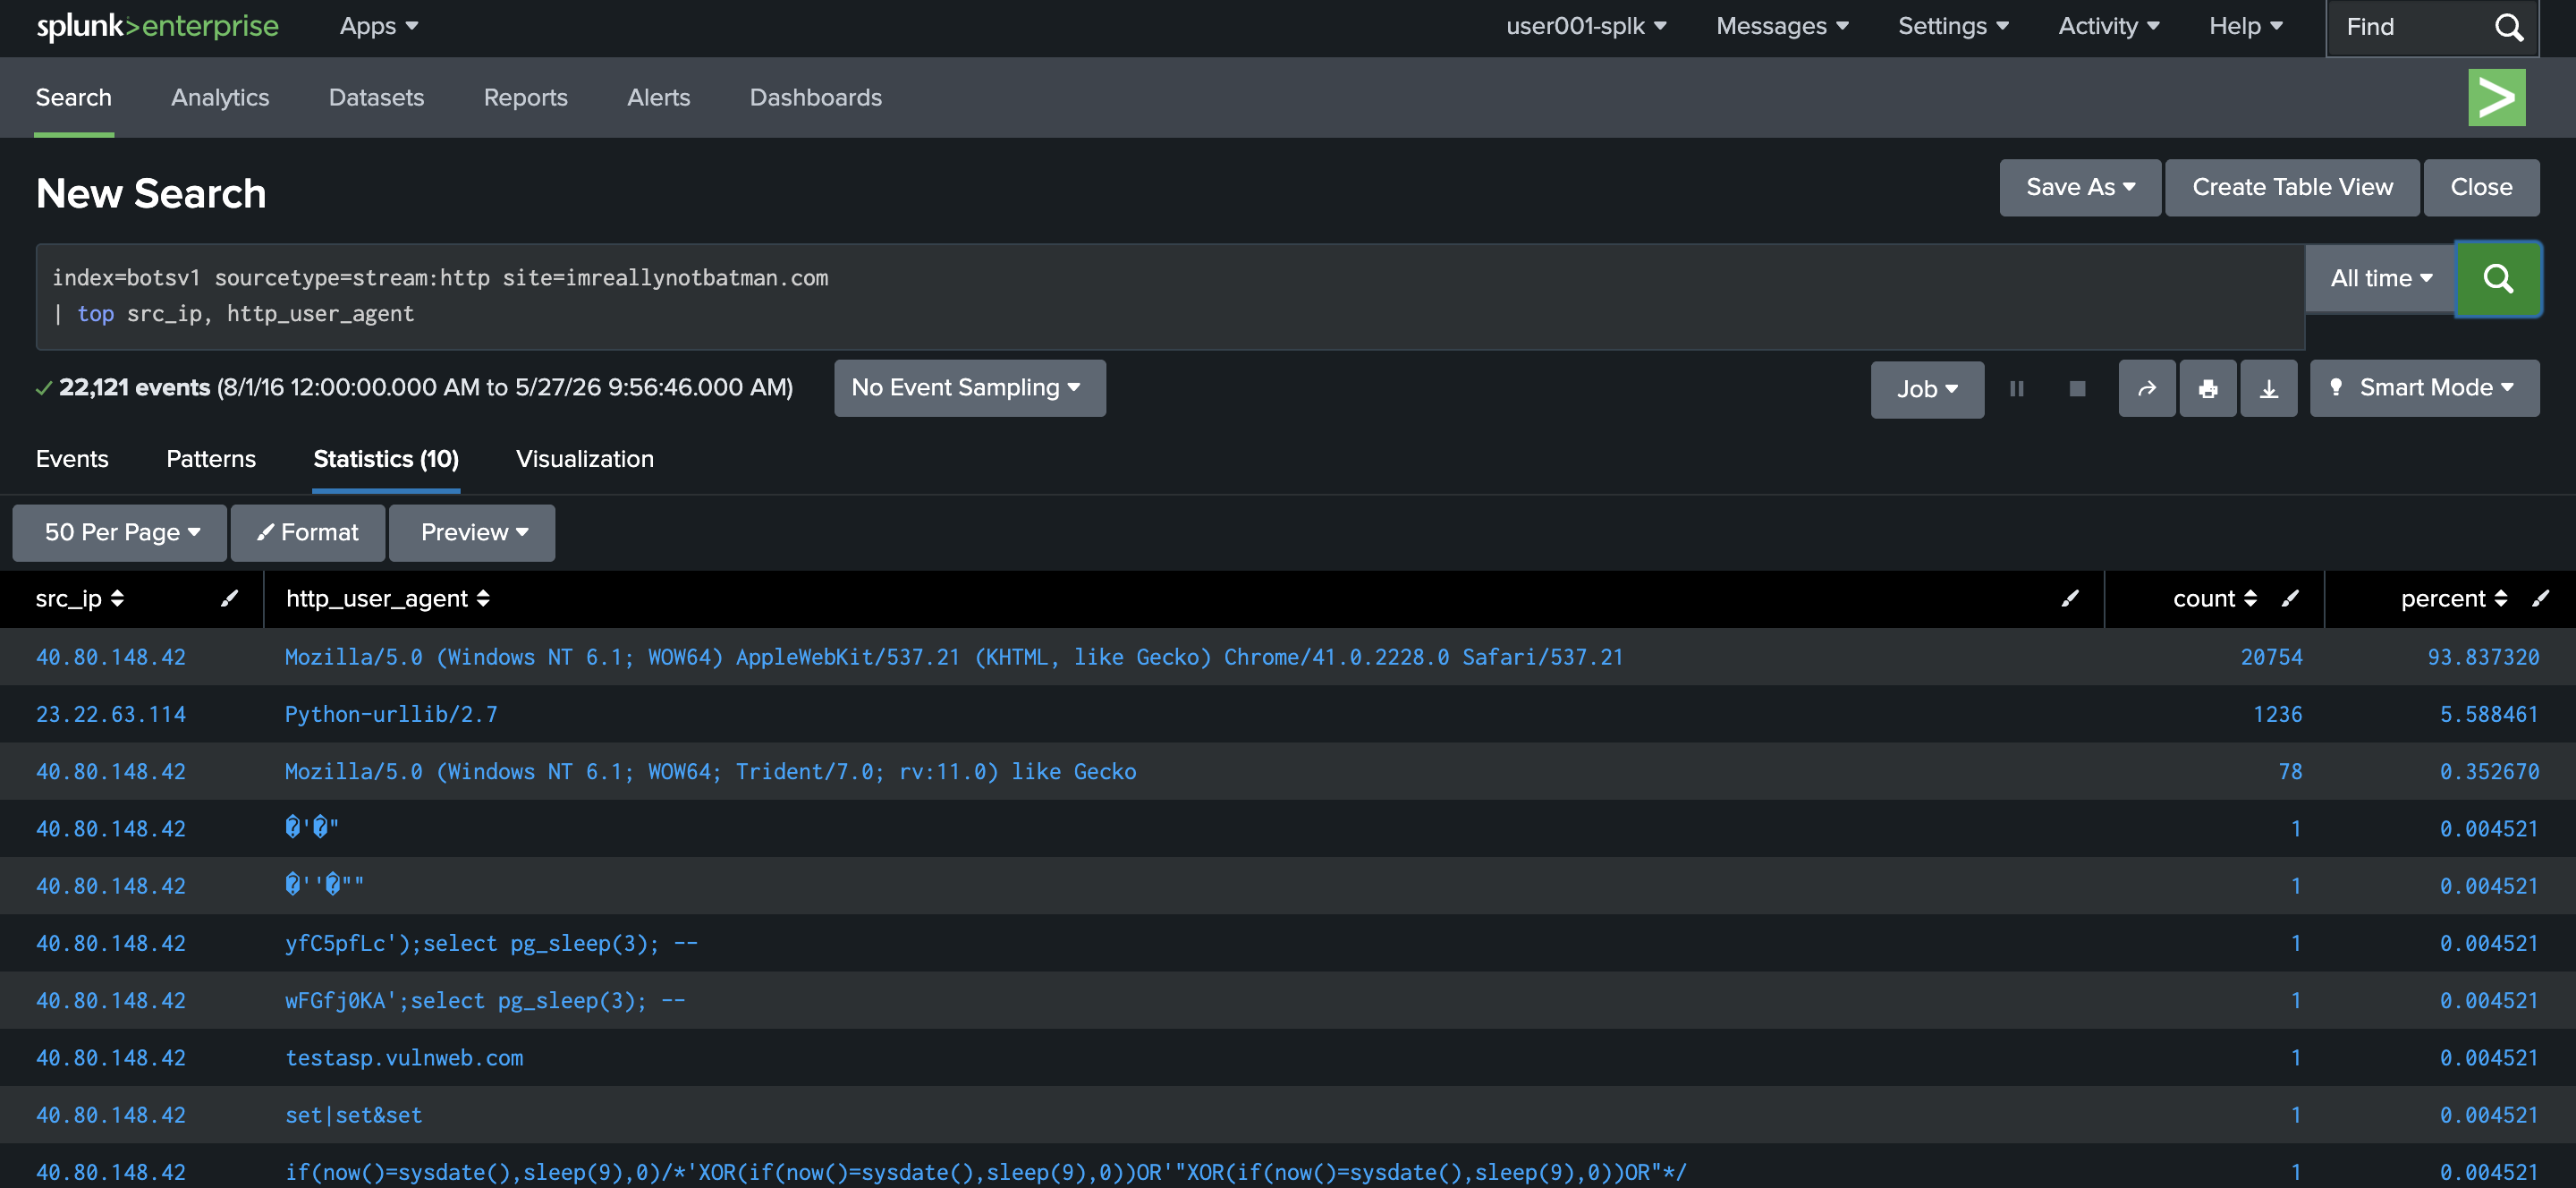Click the set|set&set user agent

pyautogui.click(x=353, y=1114)
